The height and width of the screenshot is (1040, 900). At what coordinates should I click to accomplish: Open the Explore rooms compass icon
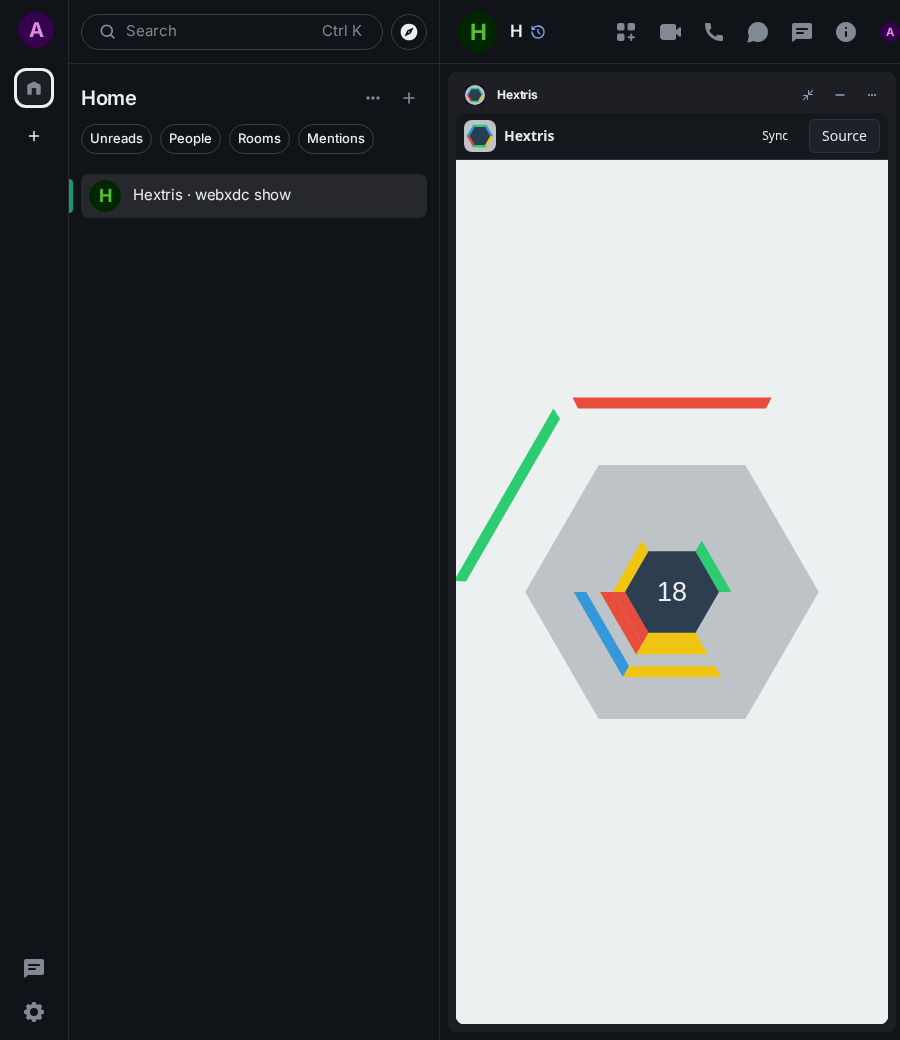click(x=409, y=32)
